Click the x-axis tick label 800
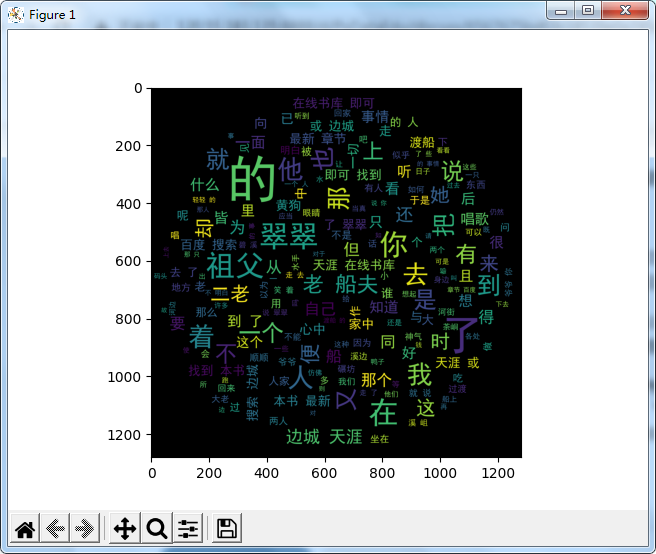This screenshot has width=656, height=554. 382,473
